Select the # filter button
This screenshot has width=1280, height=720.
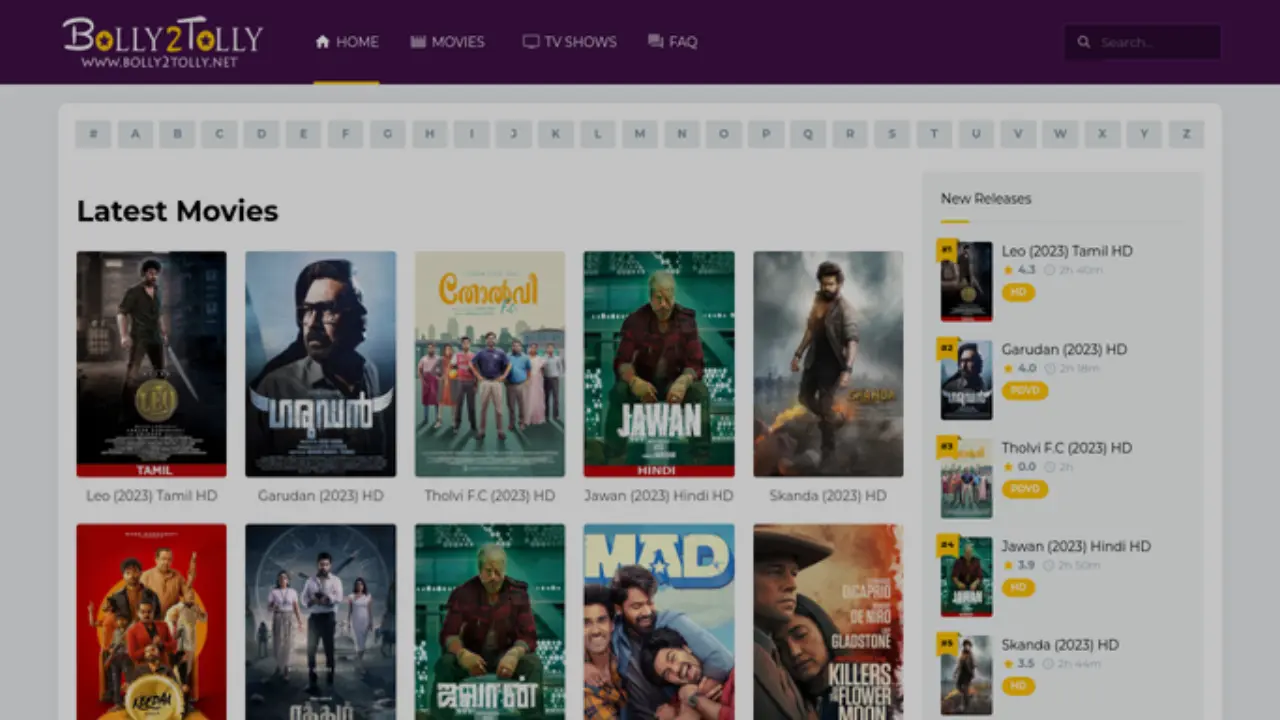[93, 134]
